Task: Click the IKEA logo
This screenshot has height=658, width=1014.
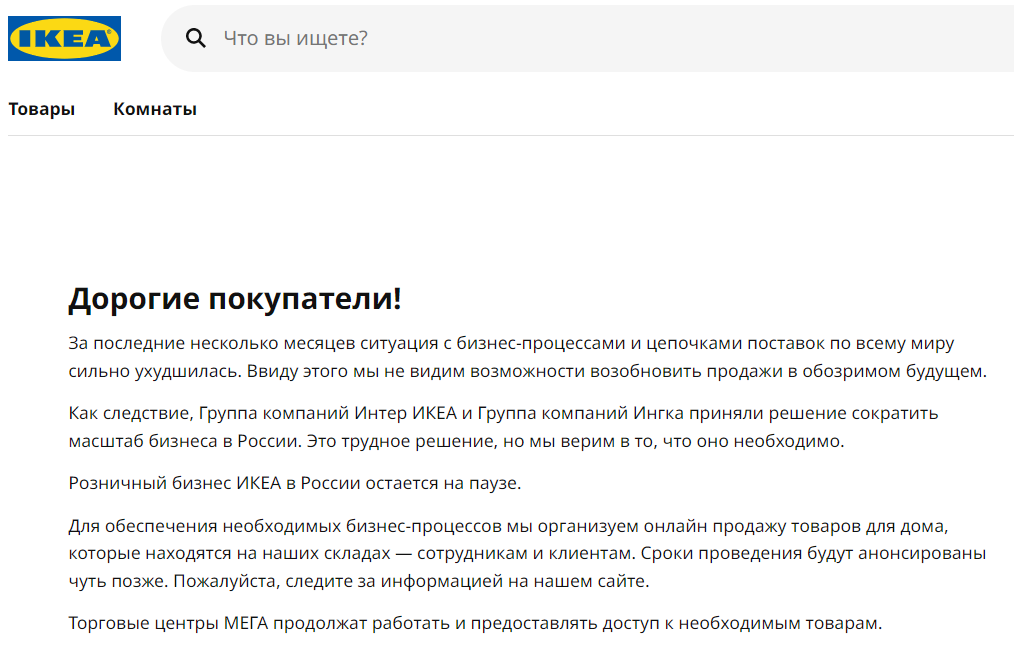Action: point(64,38)
